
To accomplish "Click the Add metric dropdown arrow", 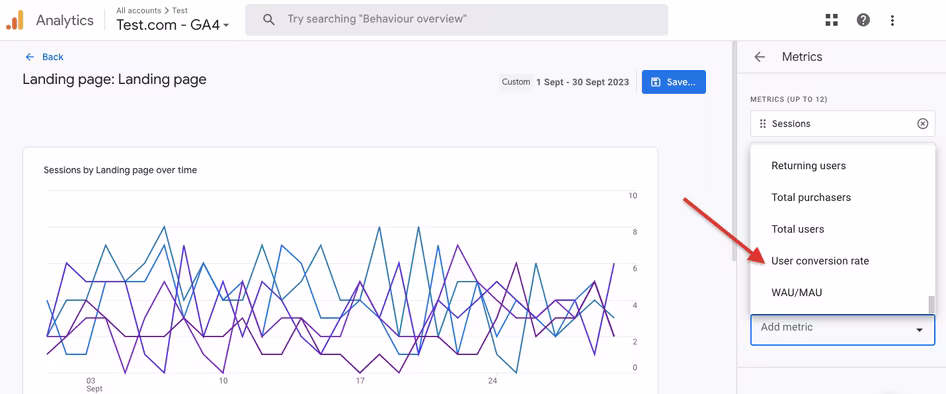I will (x=919, y=329).
